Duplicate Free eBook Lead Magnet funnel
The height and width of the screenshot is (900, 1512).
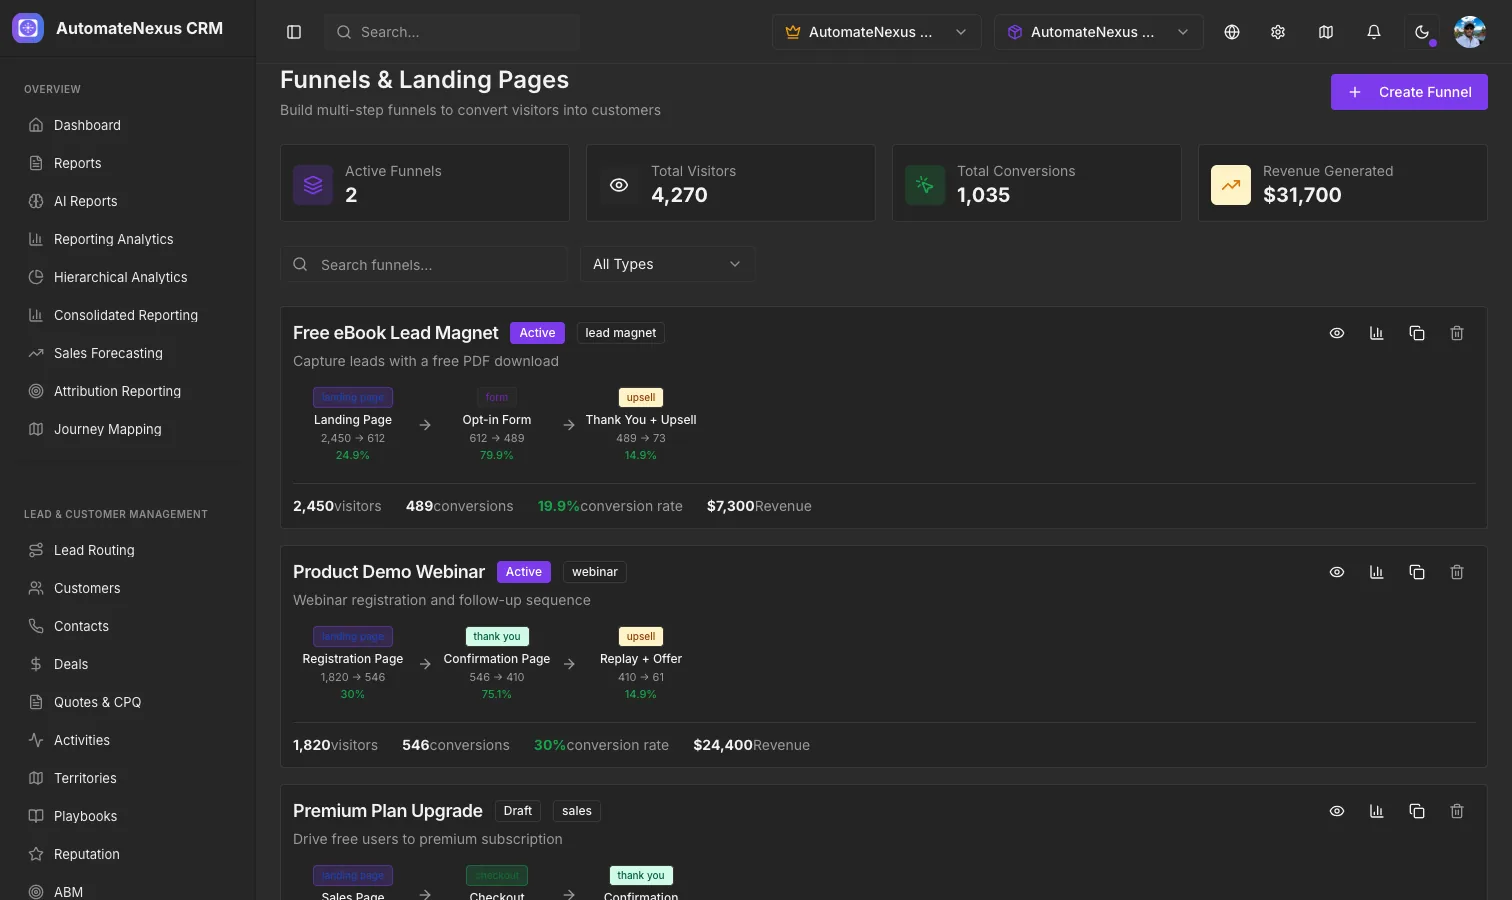(x=1417, y=333)
